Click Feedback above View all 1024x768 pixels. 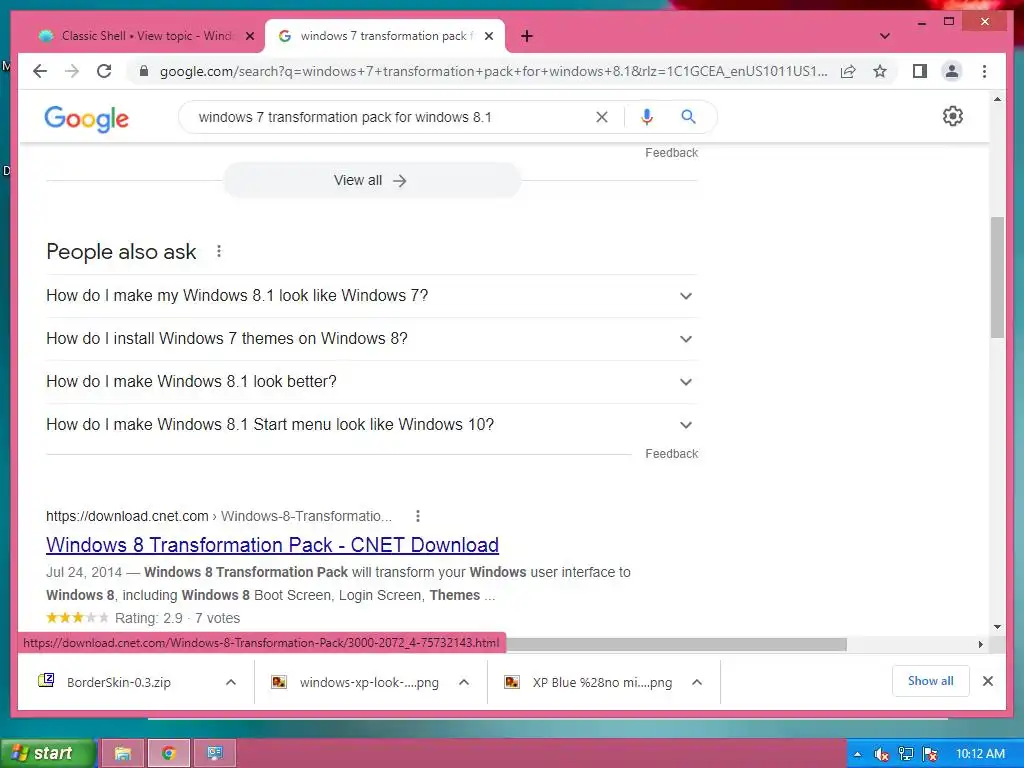[x=671, y=153]
